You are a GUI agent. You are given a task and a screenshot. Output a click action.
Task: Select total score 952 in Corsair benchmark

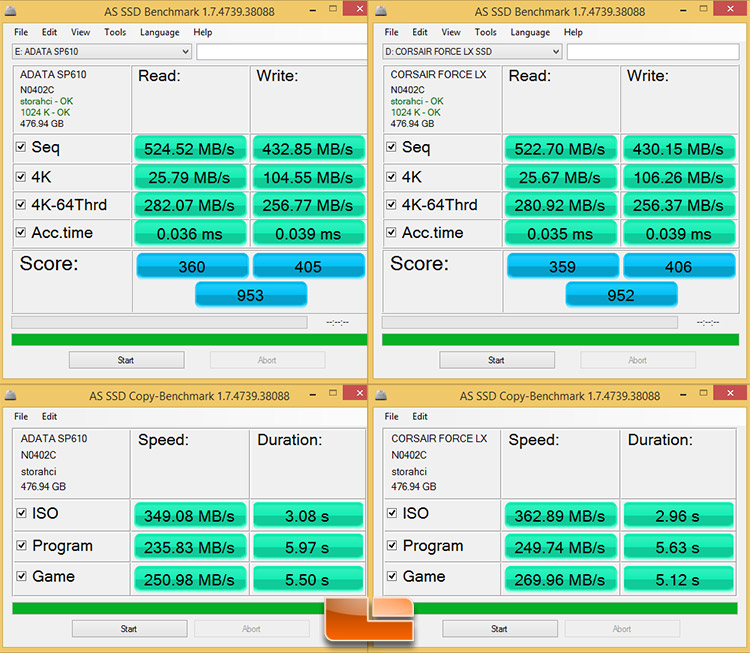tap(621, 295)
